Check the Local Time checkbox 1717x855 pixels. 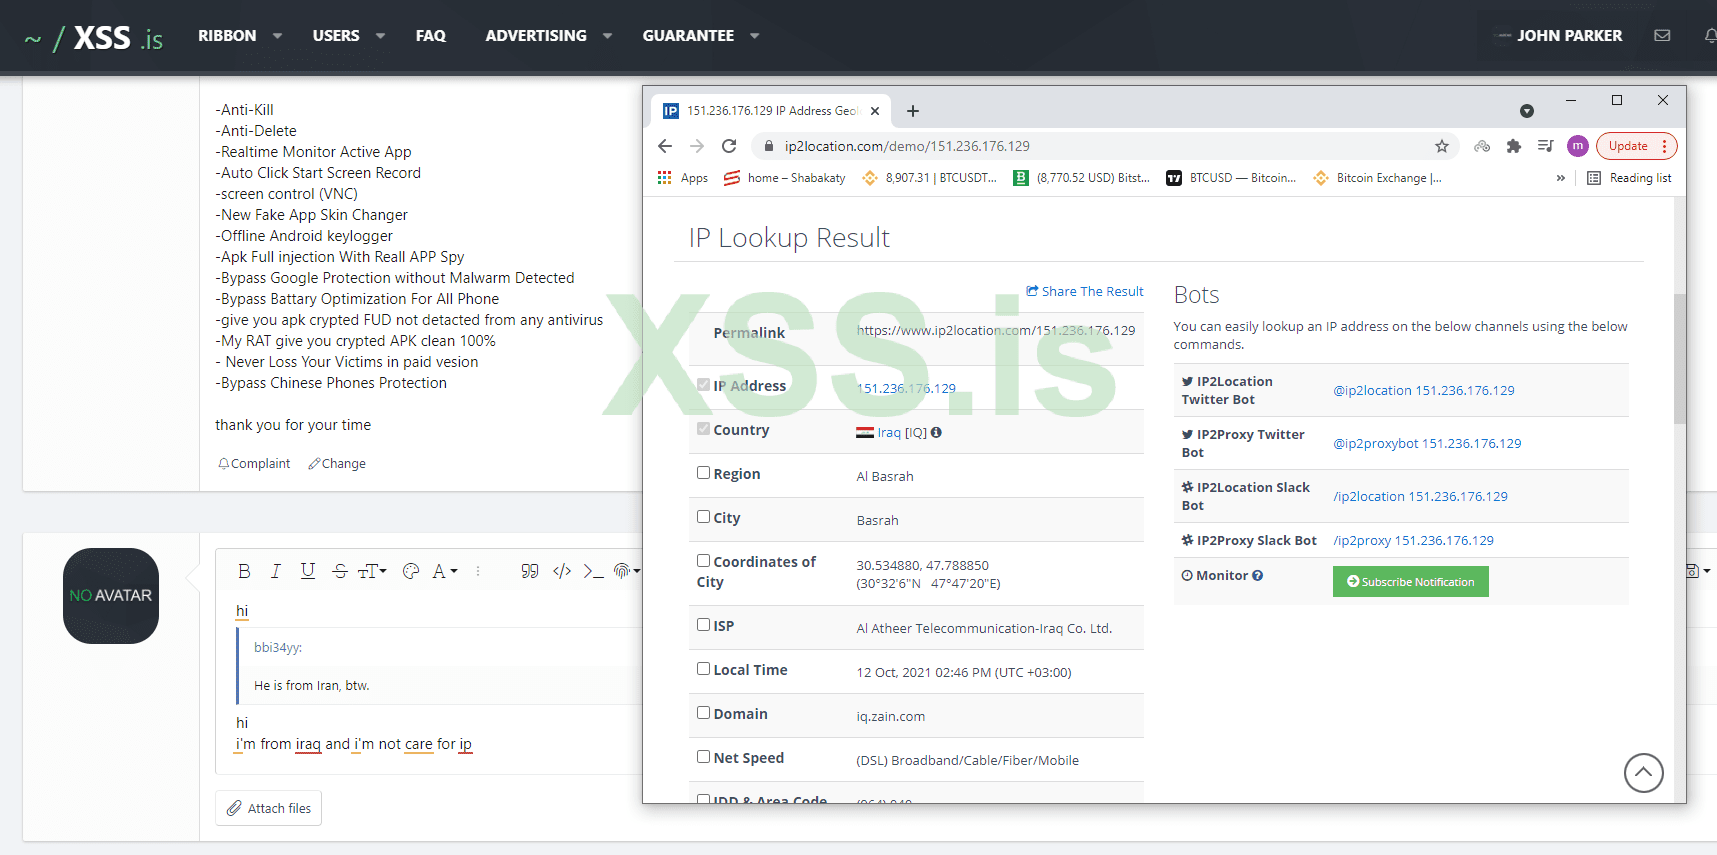click(x=703, y=669)
